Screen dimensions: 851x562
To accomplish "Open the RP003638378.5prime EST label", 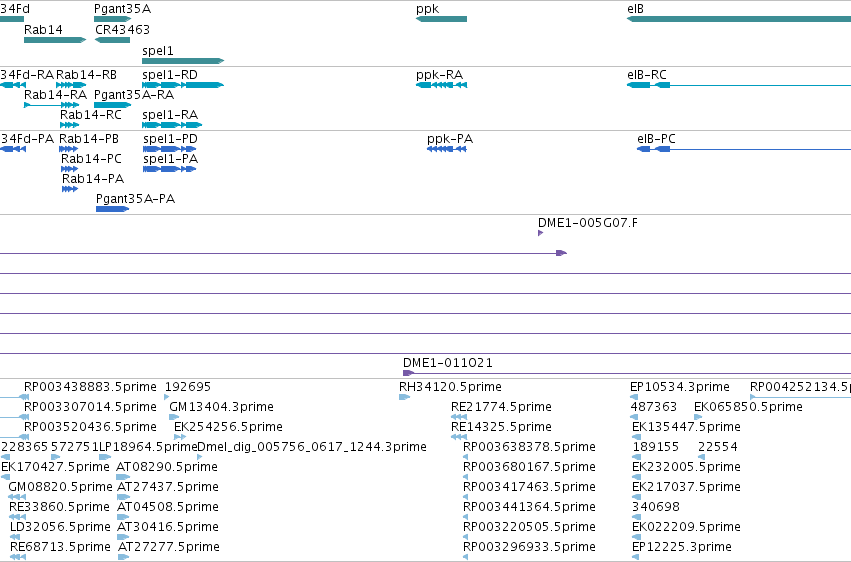I will click(x=529, y=447).
